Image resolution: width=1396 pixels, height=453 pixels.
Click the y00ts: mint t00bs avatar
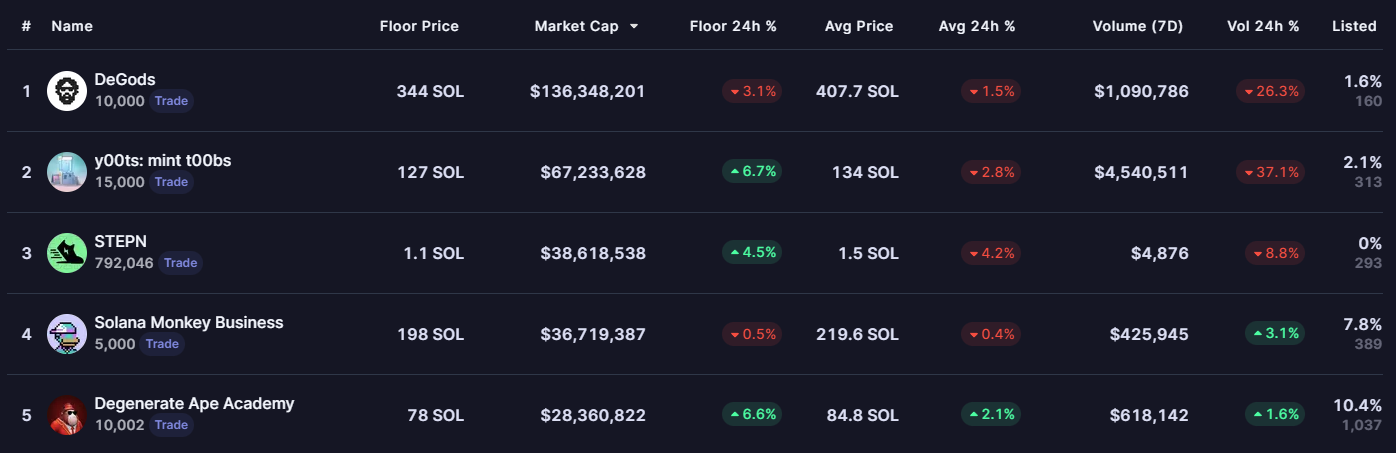[x=67, y=172]
